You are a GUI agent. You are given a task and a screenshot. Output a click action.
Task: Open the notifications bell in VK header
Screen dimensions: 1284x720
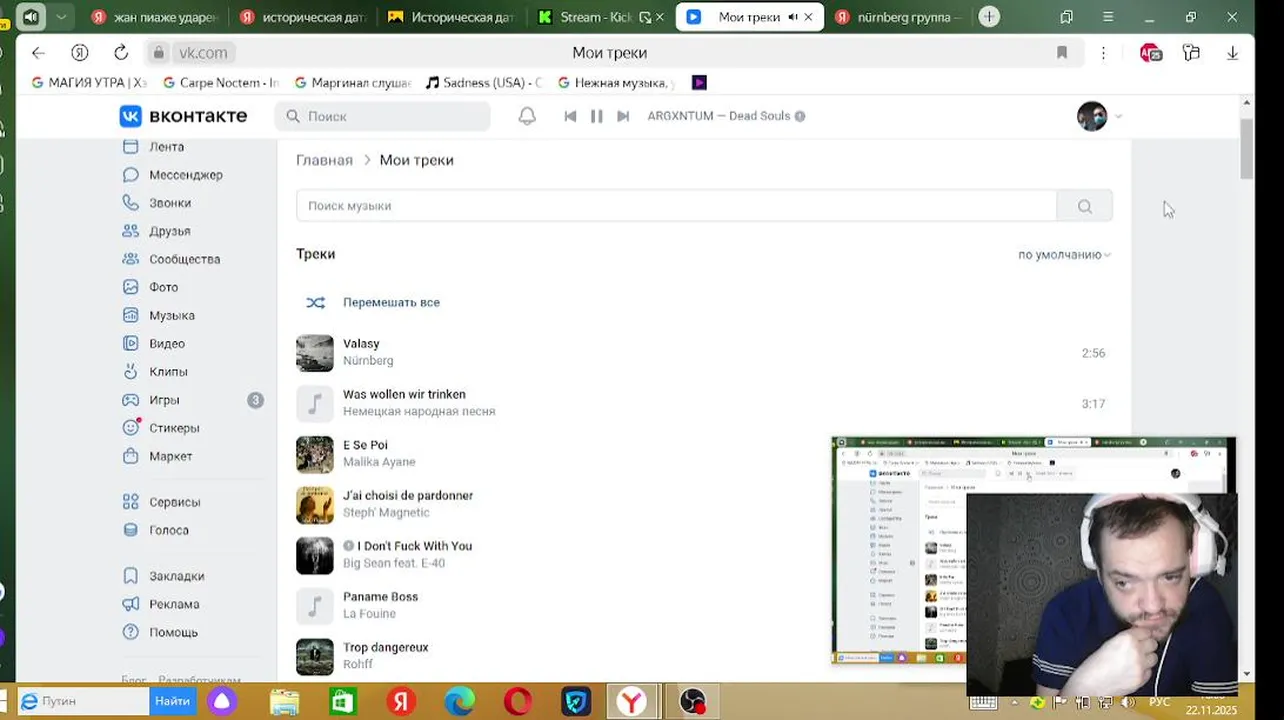point(527,116)
